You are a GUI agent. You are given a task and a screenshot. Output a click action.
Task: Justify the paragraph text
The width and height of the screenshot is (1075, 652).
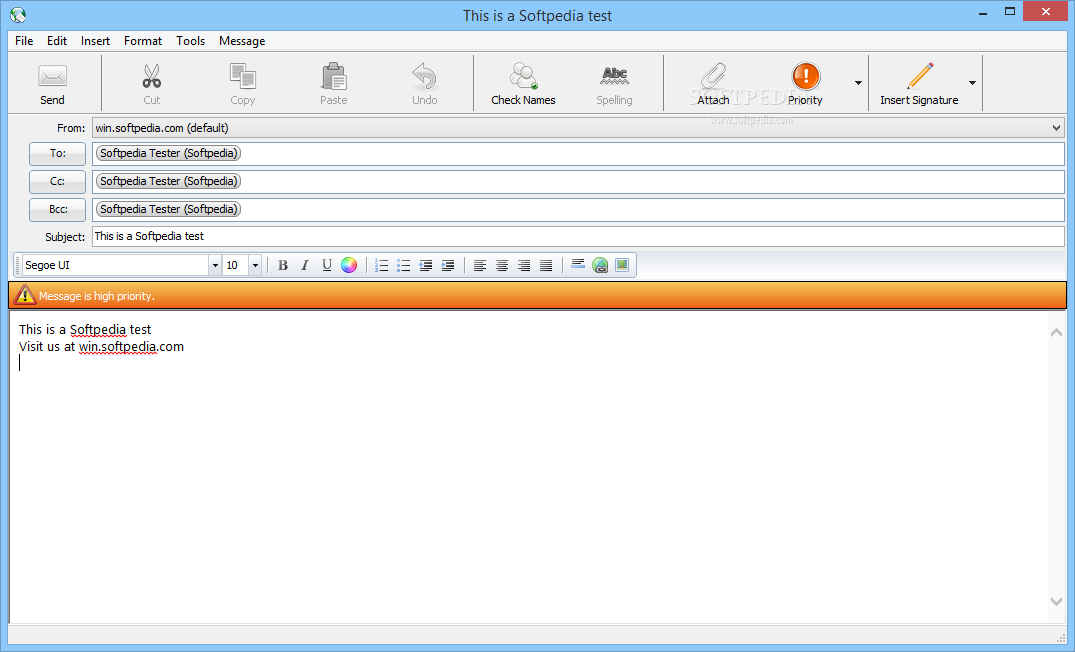point(546,265)
